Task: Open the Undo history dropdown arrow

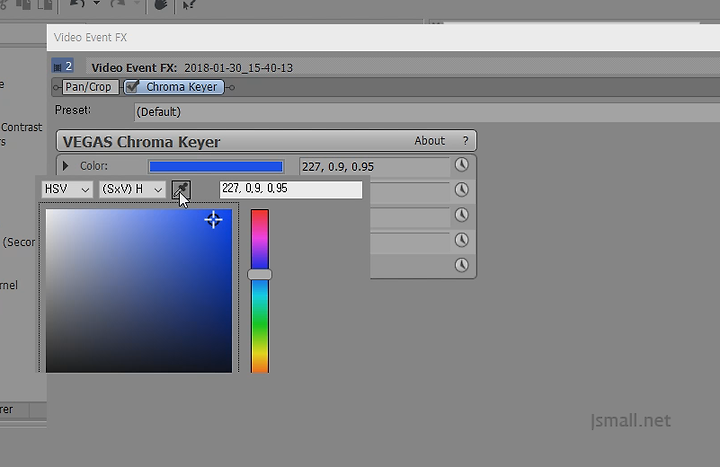Action: click(x=96, y=4)
